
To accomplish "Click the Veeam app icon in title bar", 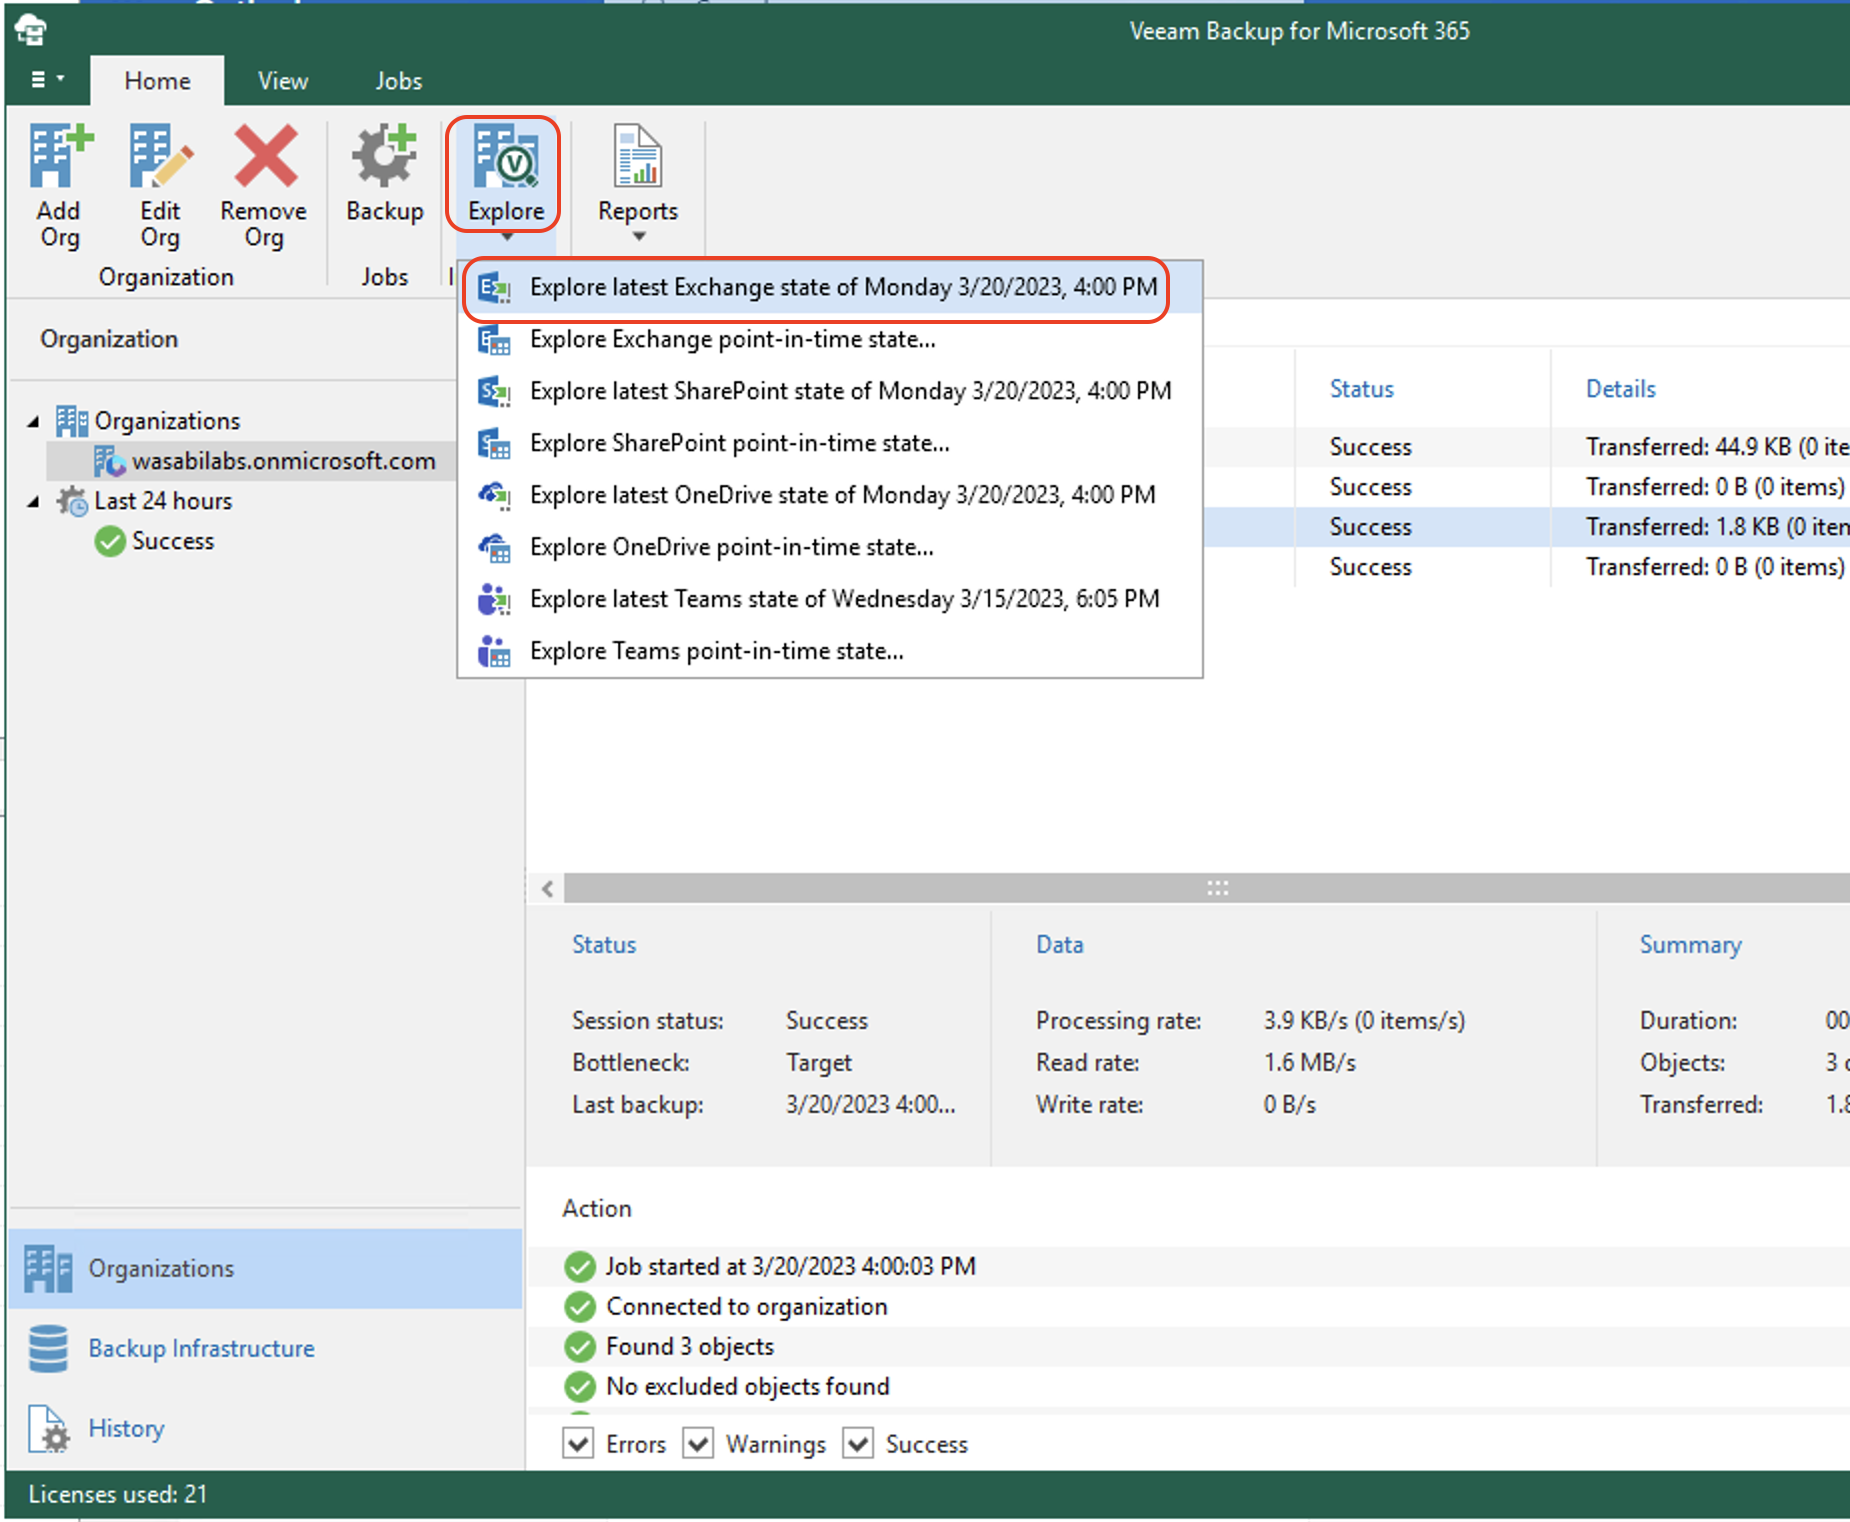I will (31, 30).
